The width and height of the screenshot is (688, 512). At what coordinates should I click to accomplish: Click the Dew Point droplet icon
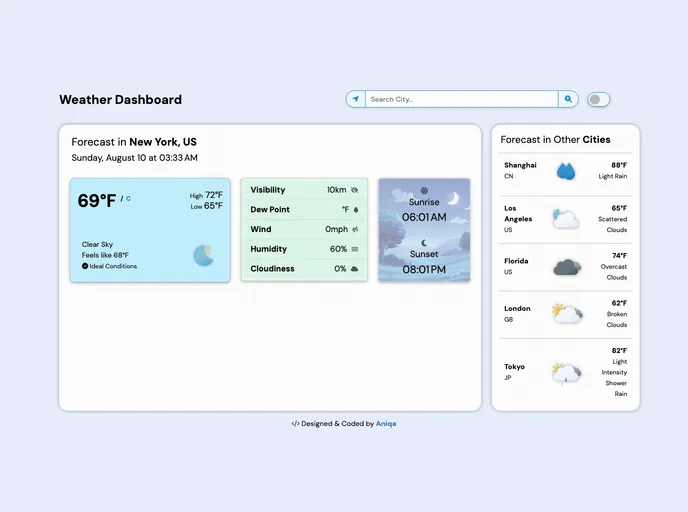click(x=356, y=210)
